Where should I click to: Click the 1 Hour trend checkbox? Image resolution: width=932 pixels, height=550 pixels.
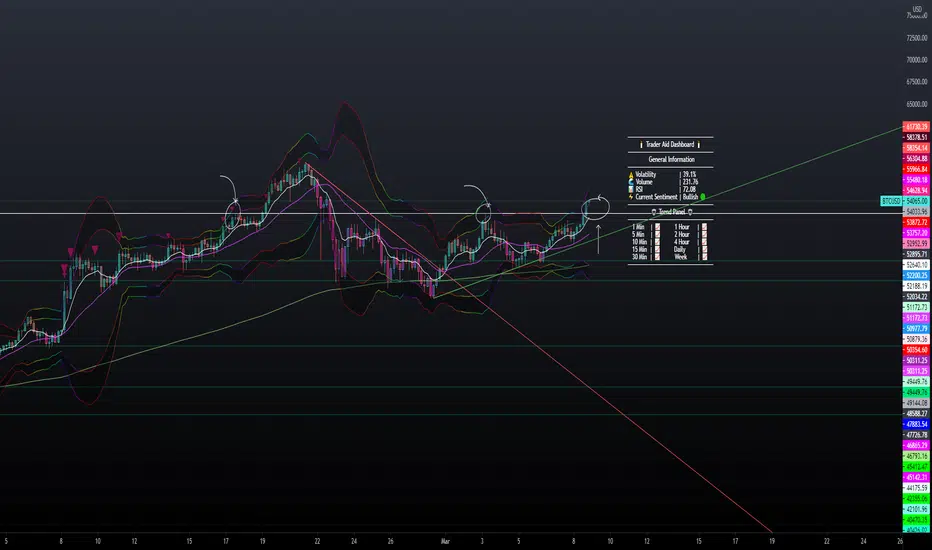704,227
